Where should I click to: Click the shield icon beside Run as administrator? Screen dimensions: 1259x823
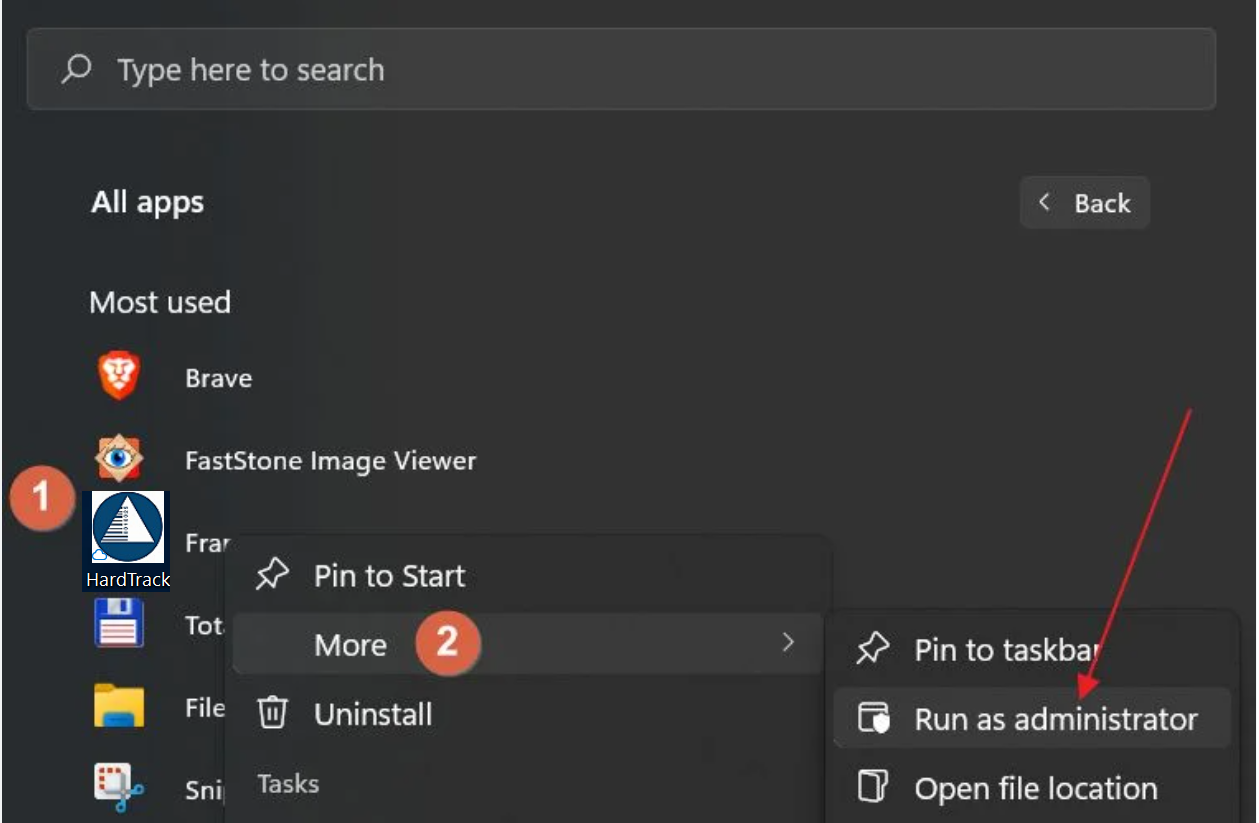(873, 718)
